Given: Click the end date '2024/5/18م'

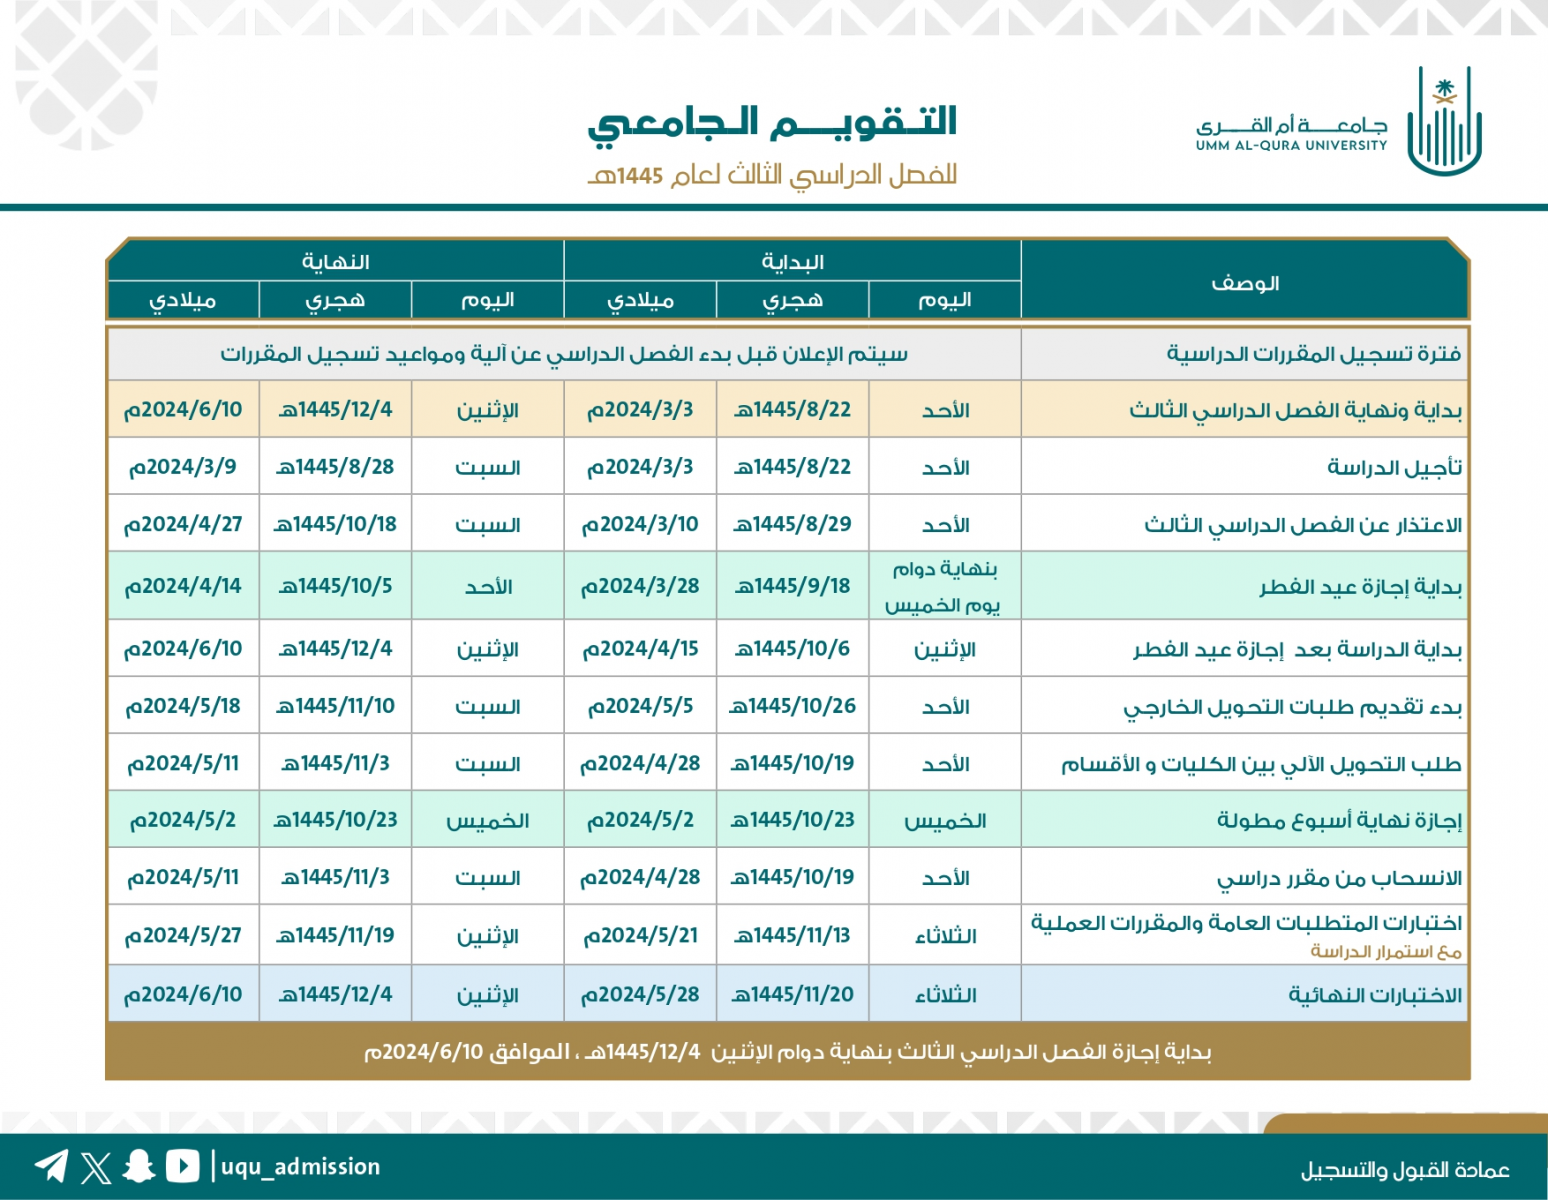Looking at the screenshot, I should pyautogui.click(x=183, y=706).
